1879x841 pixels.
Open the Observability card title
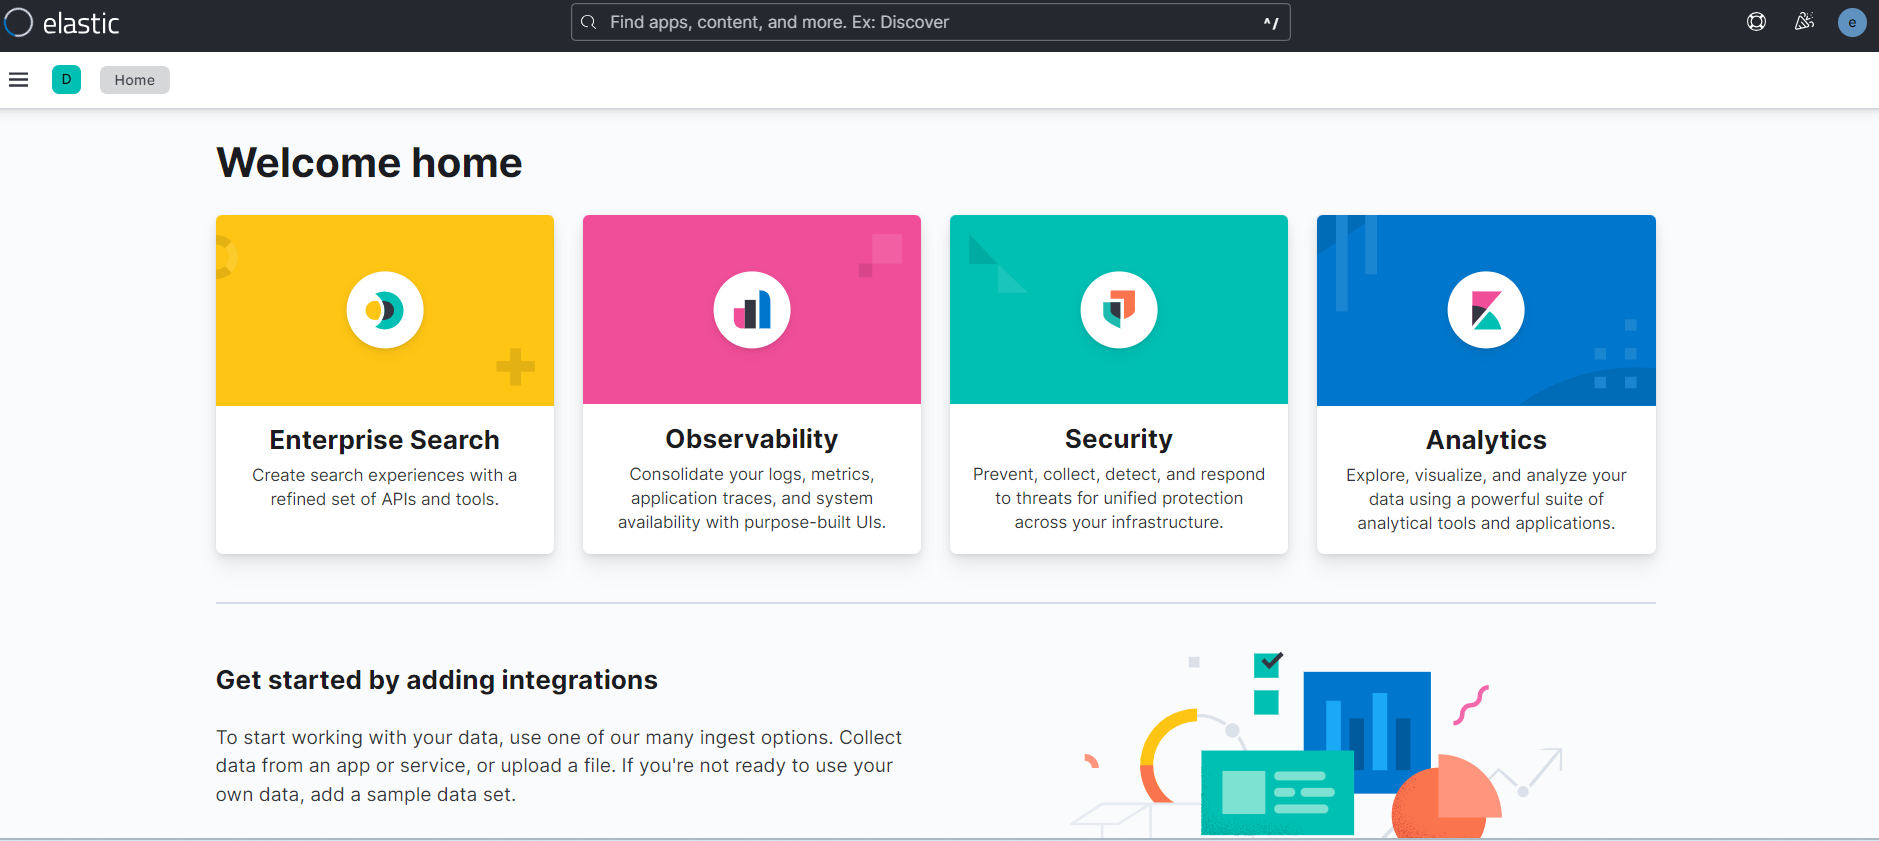click(752, 439)
